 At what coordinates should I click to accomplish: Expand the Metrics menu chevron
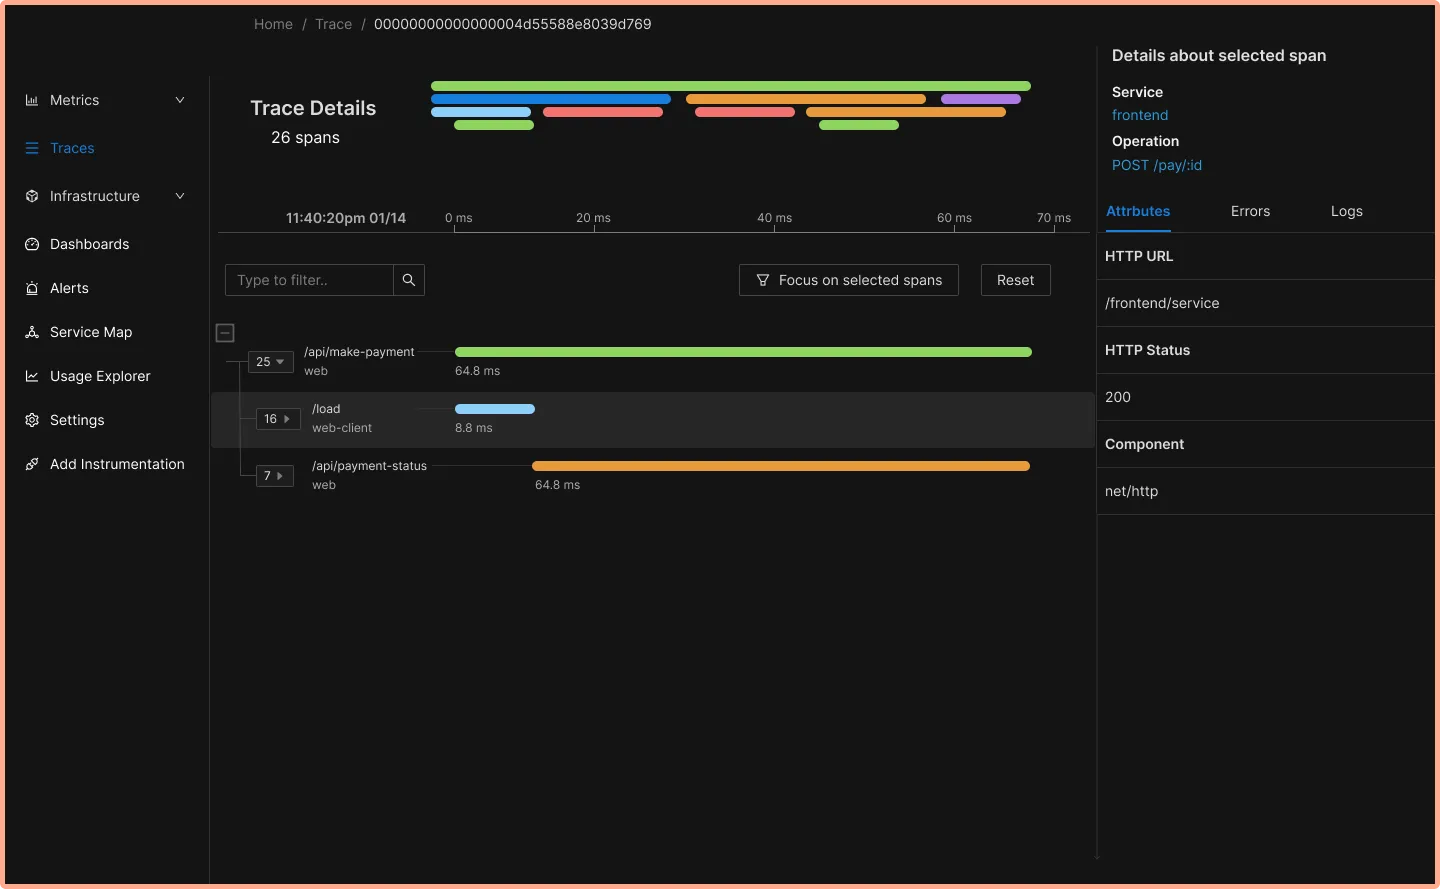point(180,100)
